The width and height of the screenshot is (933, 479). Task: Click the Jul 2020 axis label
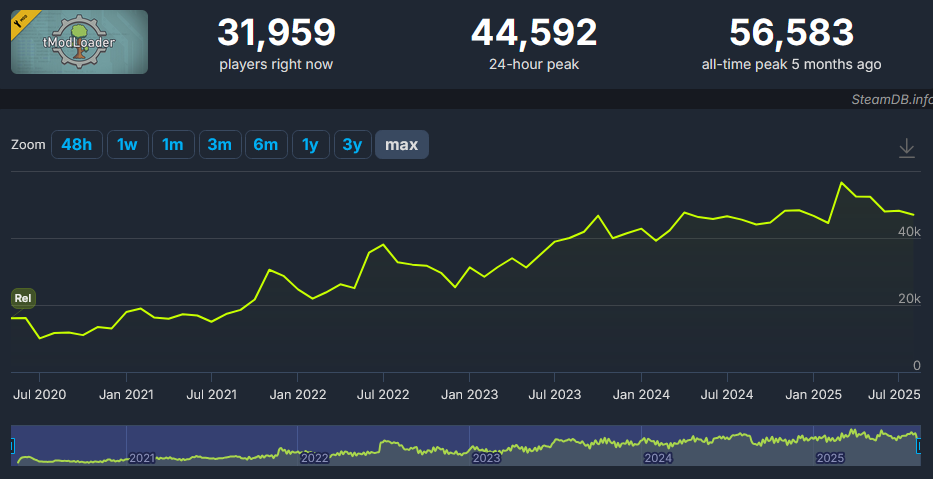(40, 395)
